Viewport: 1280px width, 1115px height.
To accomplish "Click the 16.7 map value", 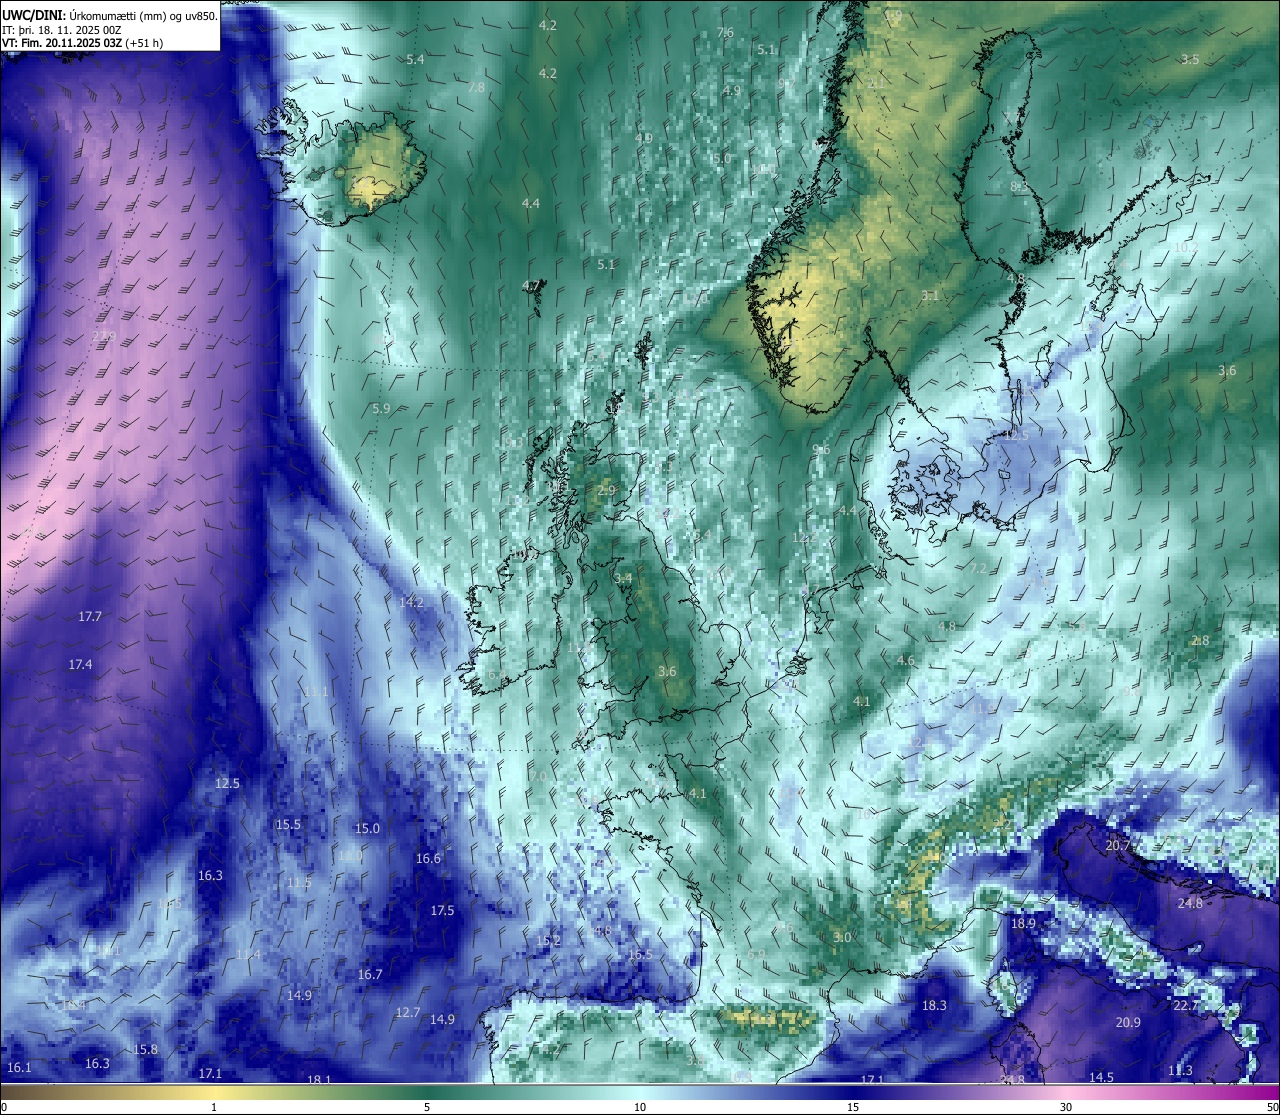I will (370, 975).
